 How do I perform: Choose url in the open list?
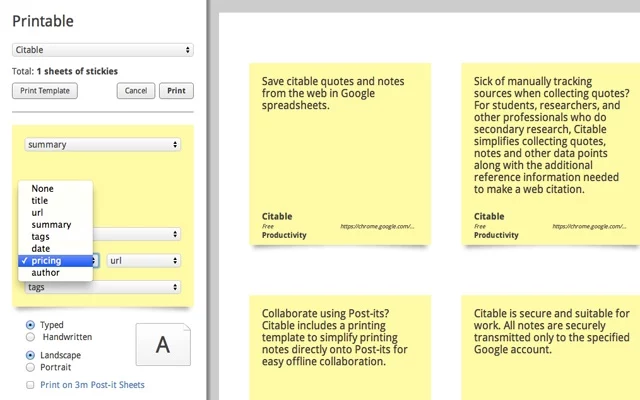click(x=56, y=213)
